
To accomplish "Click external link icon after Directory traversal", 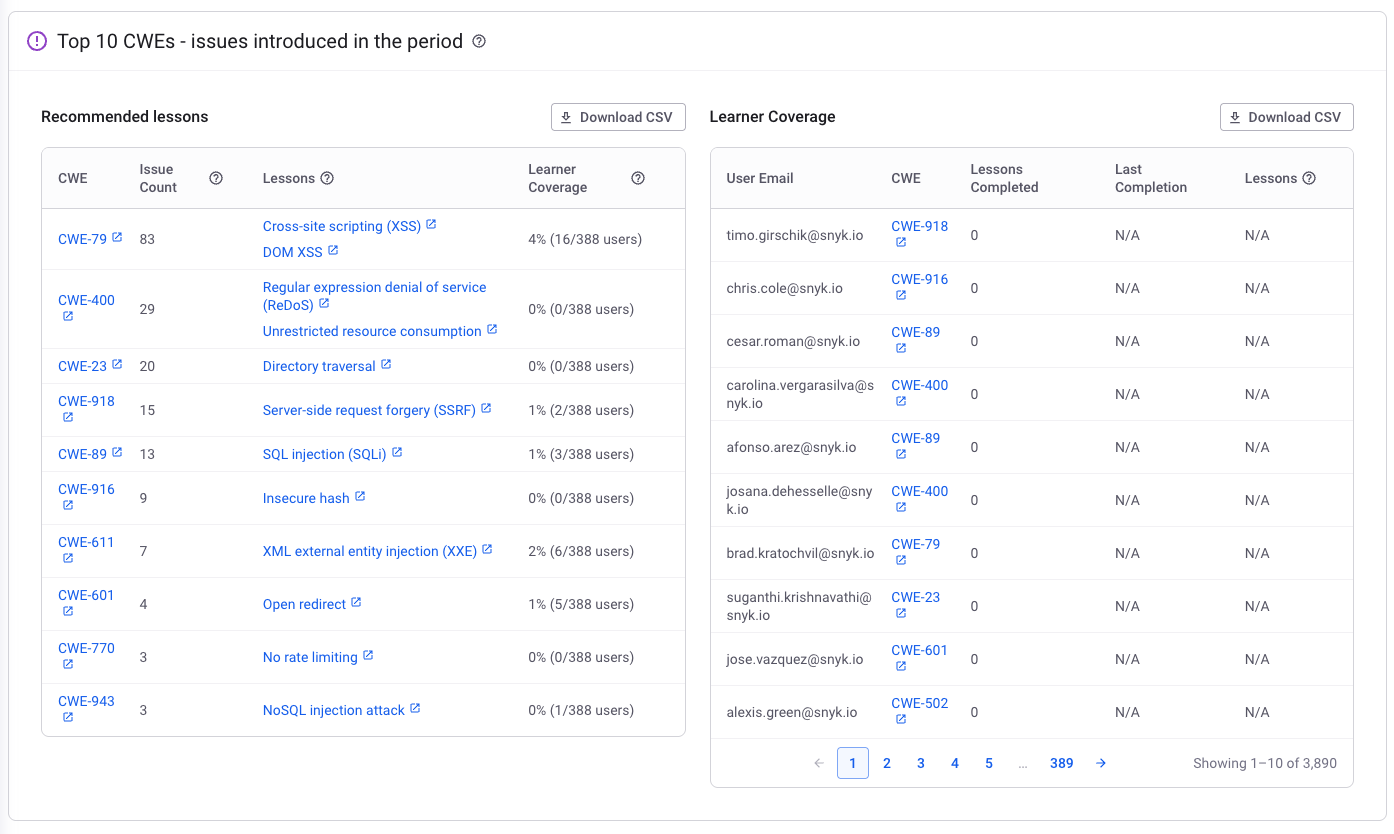I will point(386,365).
